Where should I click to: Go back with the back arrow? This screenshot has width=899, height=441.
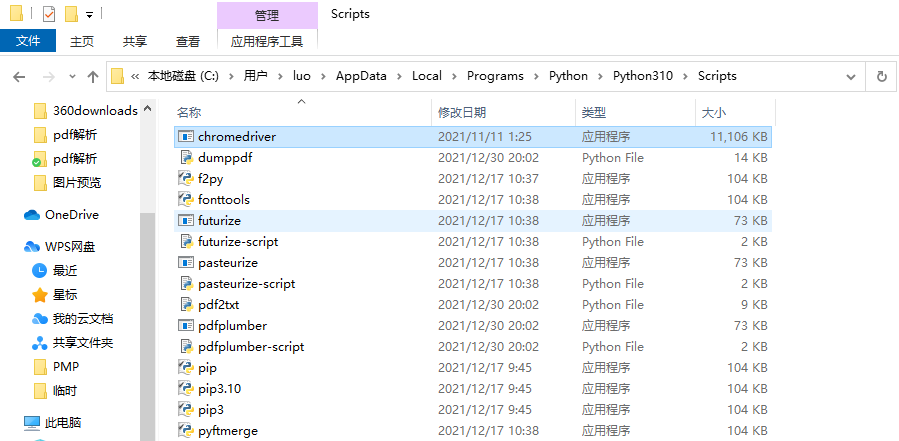pos(19,76)
